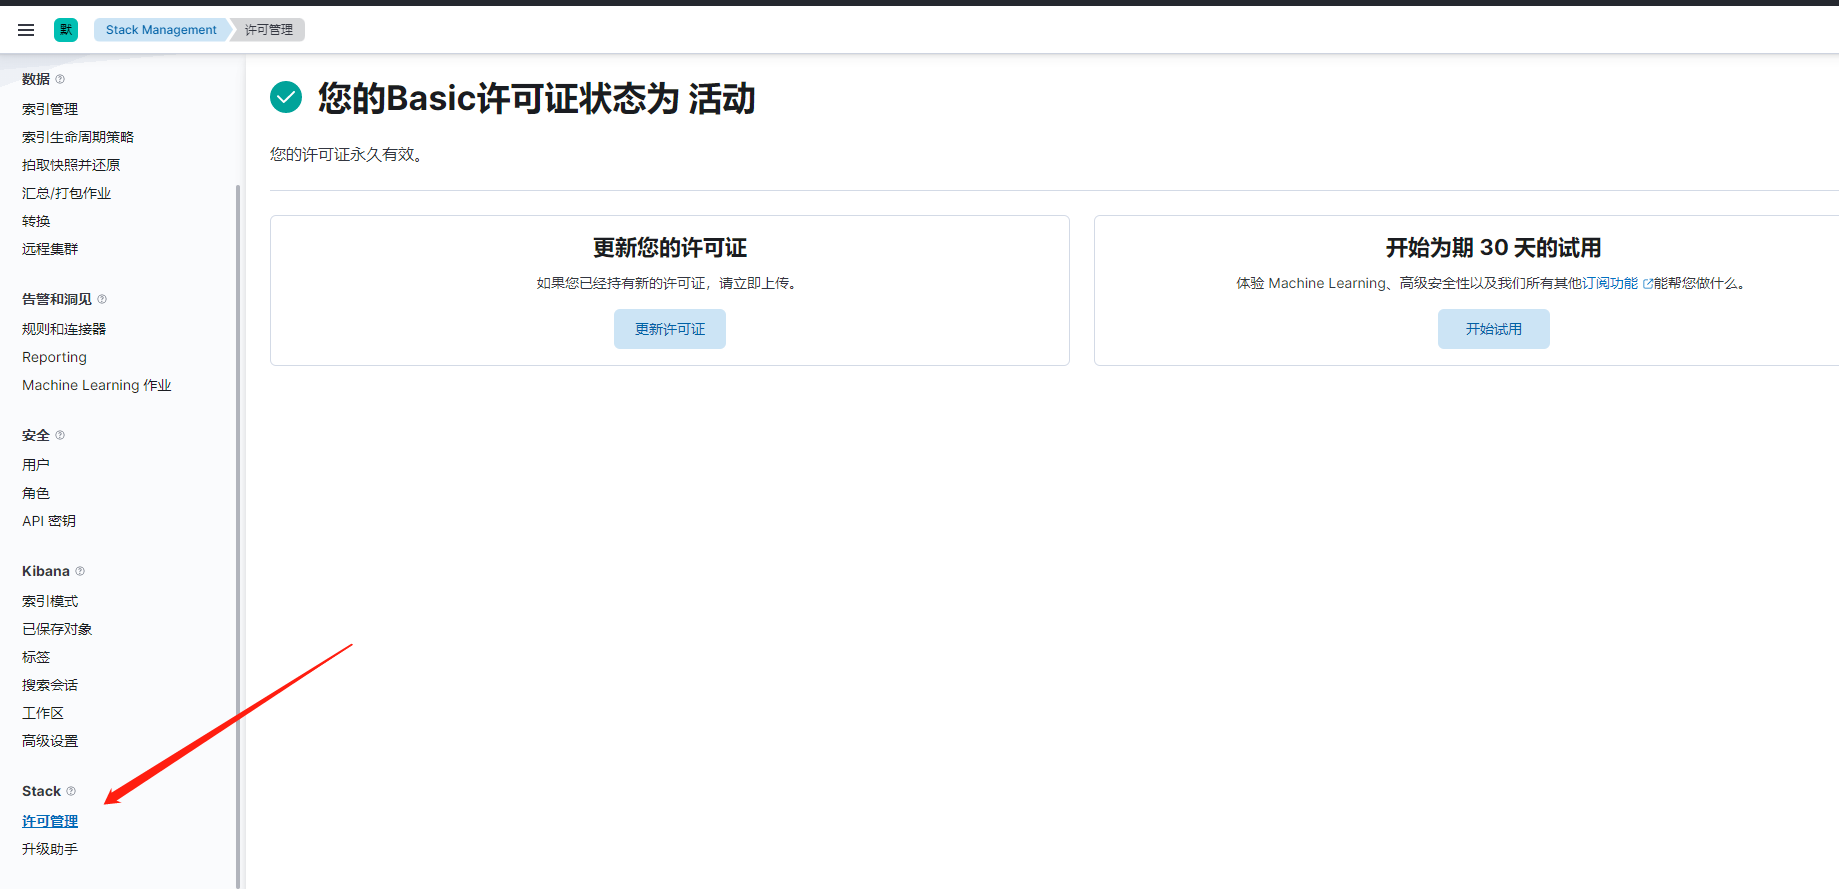
Task: Click help icon next to 告警和洞见 heading
Action: [102, 299]
